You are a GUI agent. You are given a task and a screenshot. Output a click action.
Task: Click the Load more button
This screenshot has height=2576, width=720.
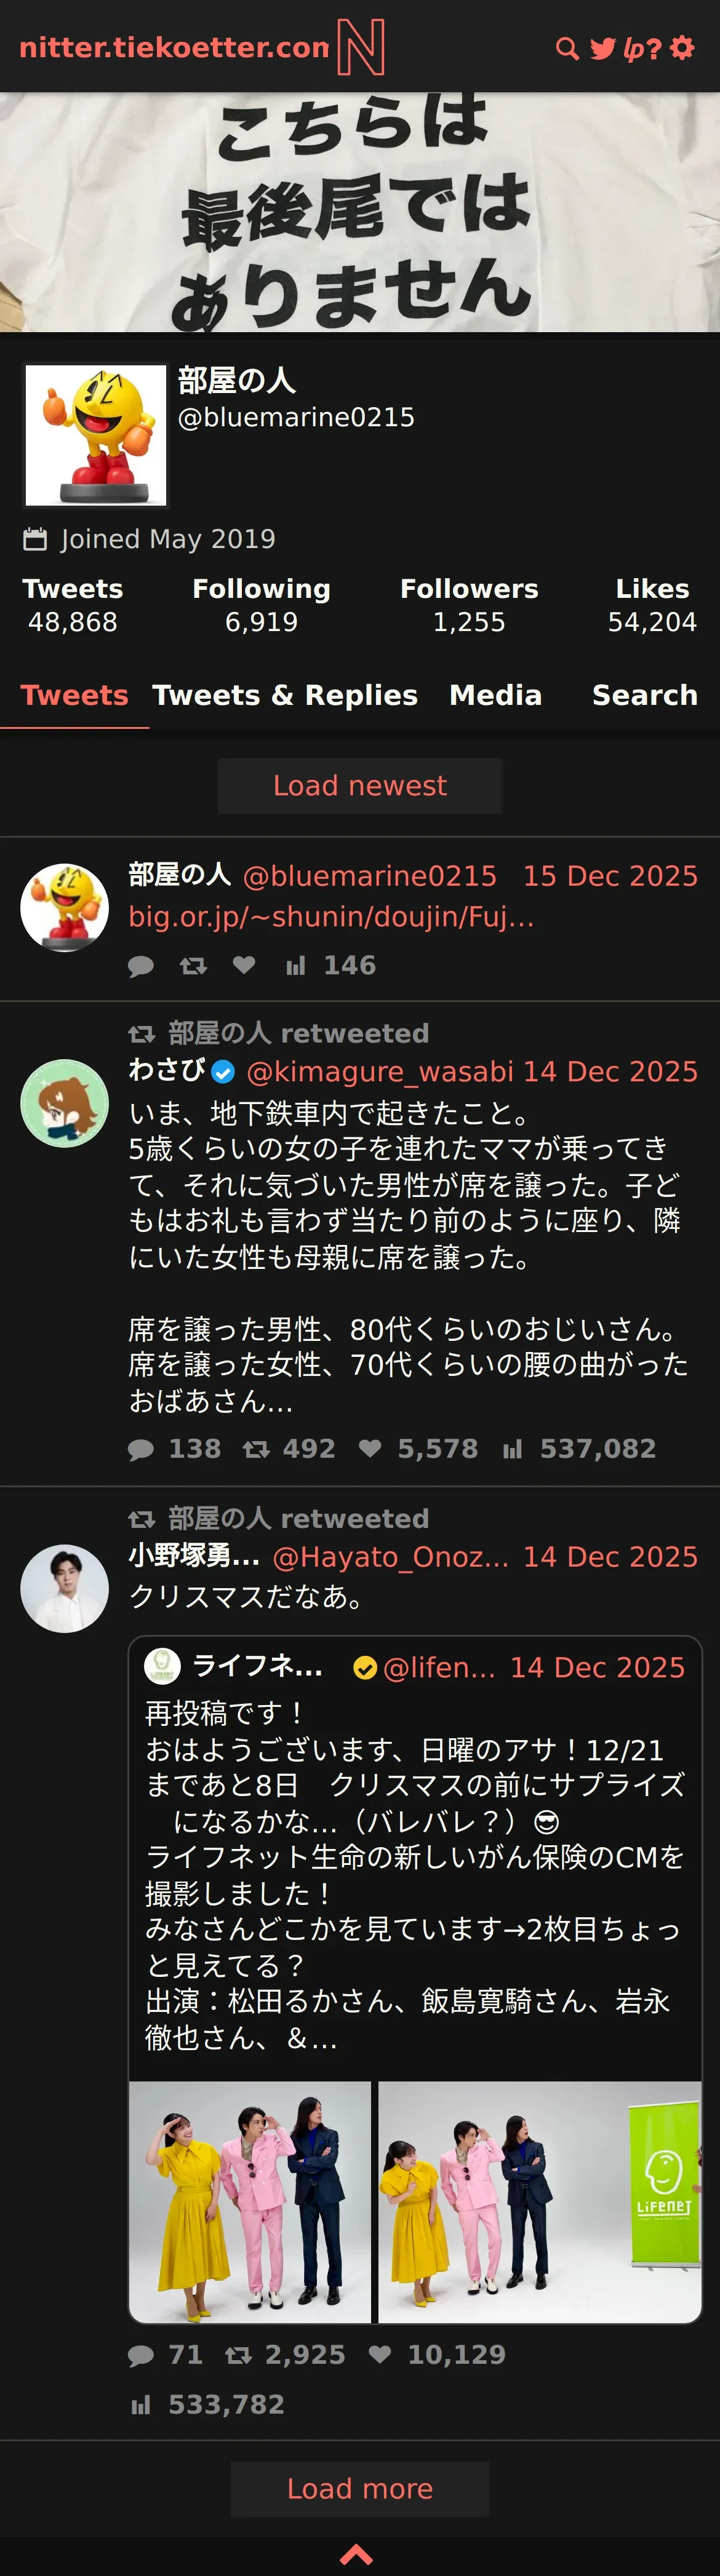click(x=360, y=2489)
